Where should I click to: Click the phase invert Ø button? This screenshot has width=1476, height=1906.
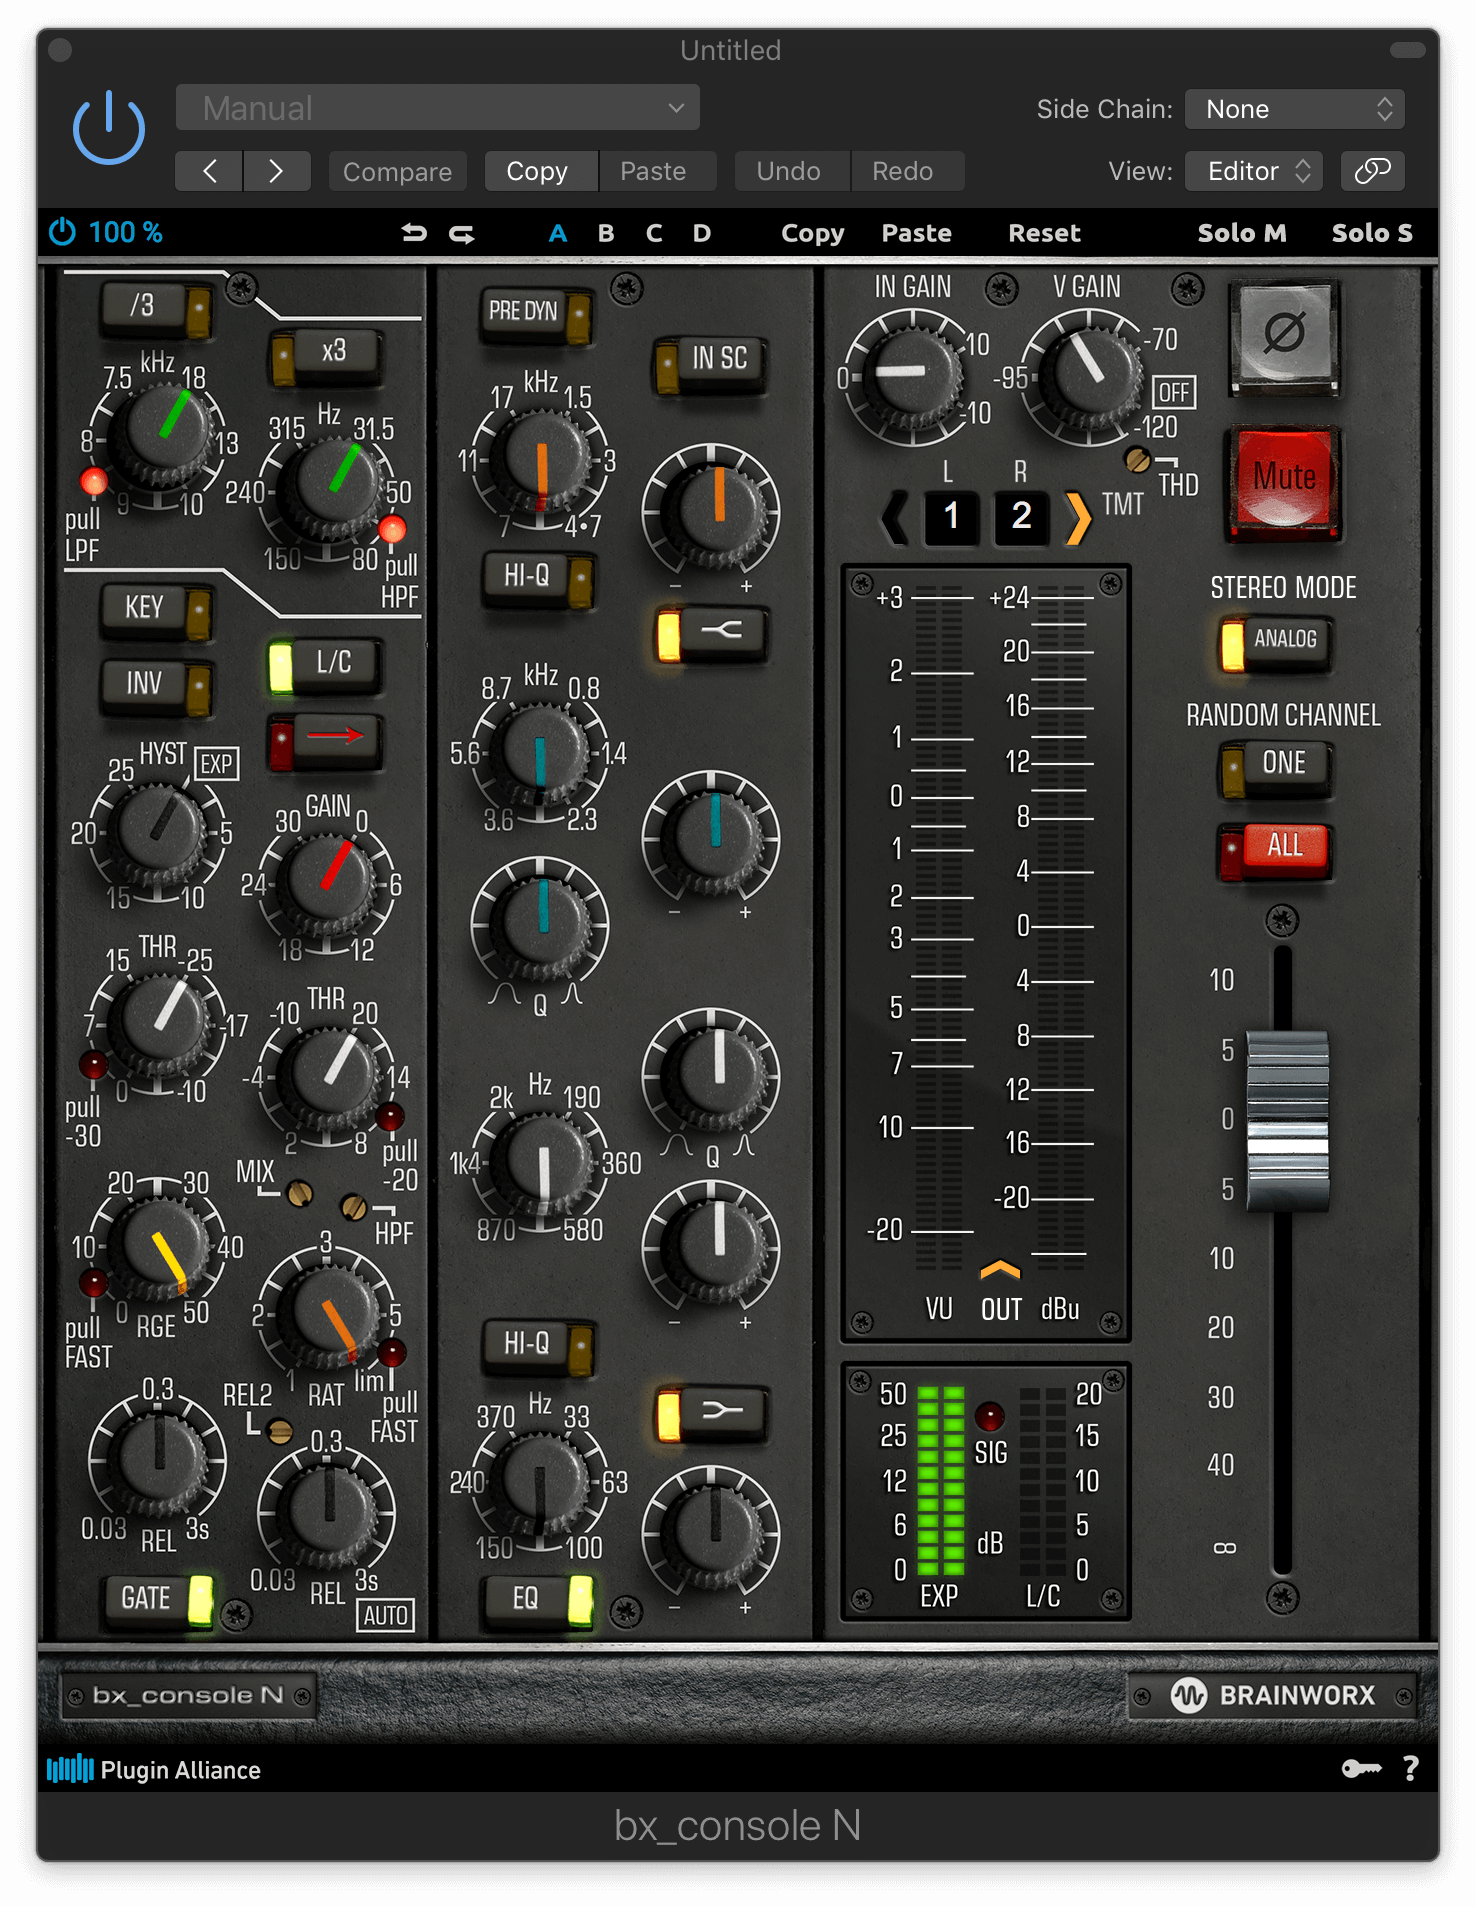pos(1284,335)
